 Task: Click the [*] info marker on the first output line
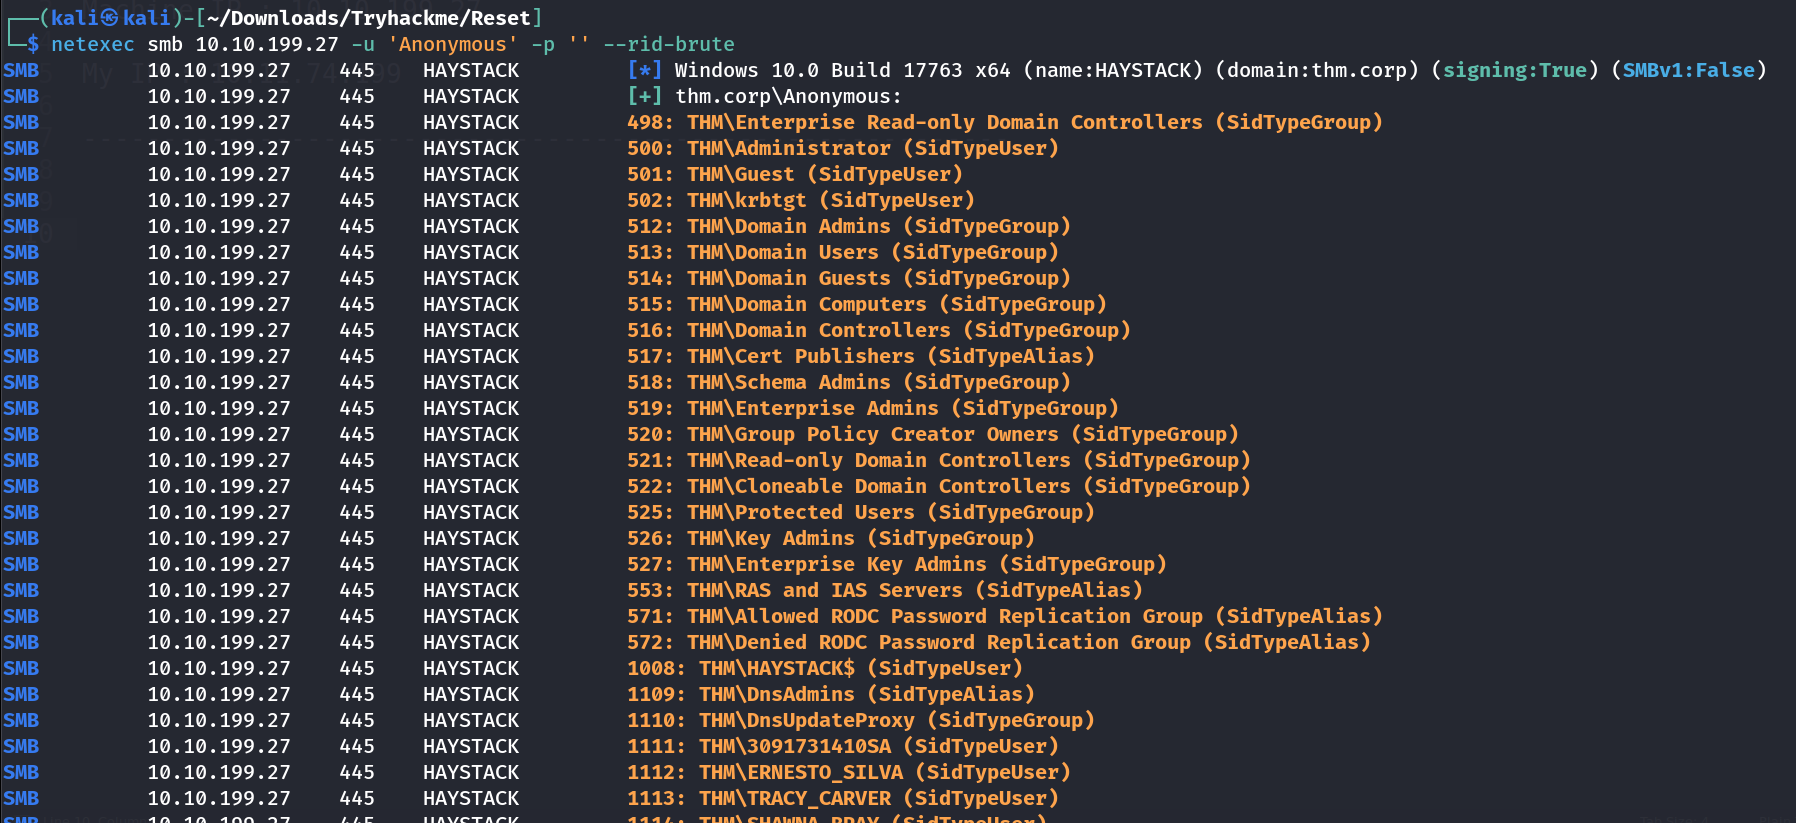click(x=644, y=70)
